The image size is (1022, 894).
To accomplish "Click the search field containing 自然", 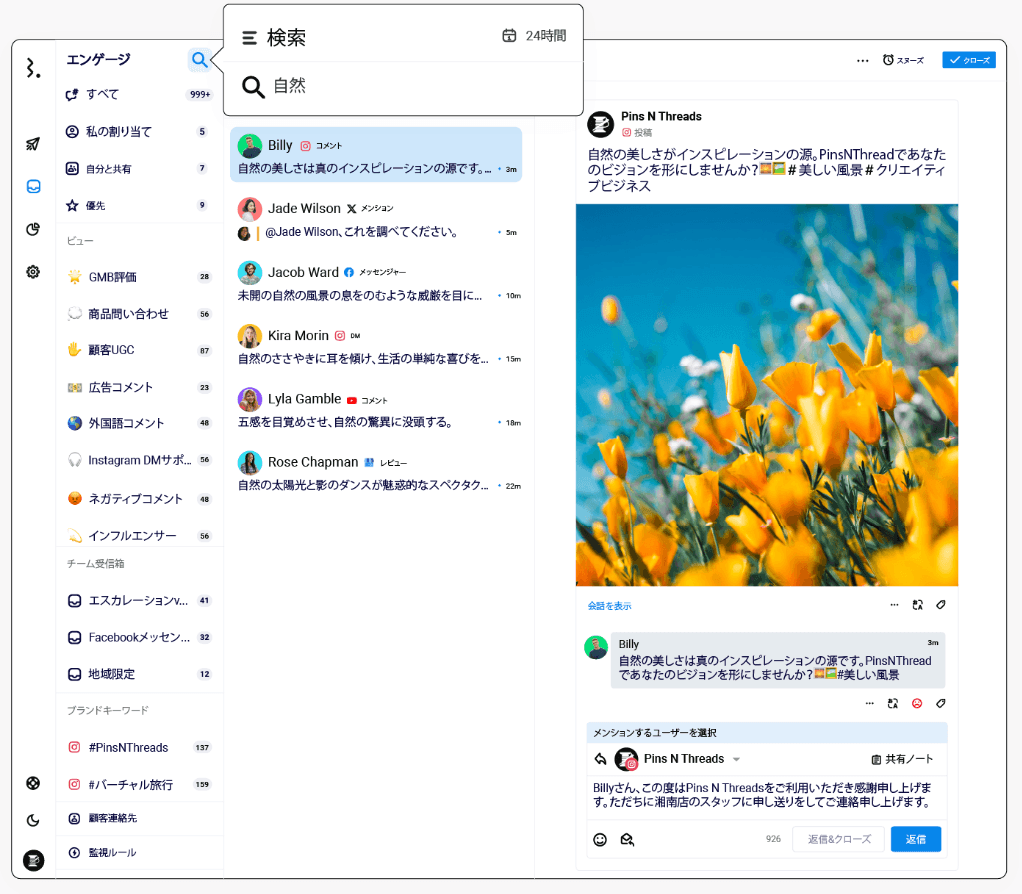I will pos(400,87).
